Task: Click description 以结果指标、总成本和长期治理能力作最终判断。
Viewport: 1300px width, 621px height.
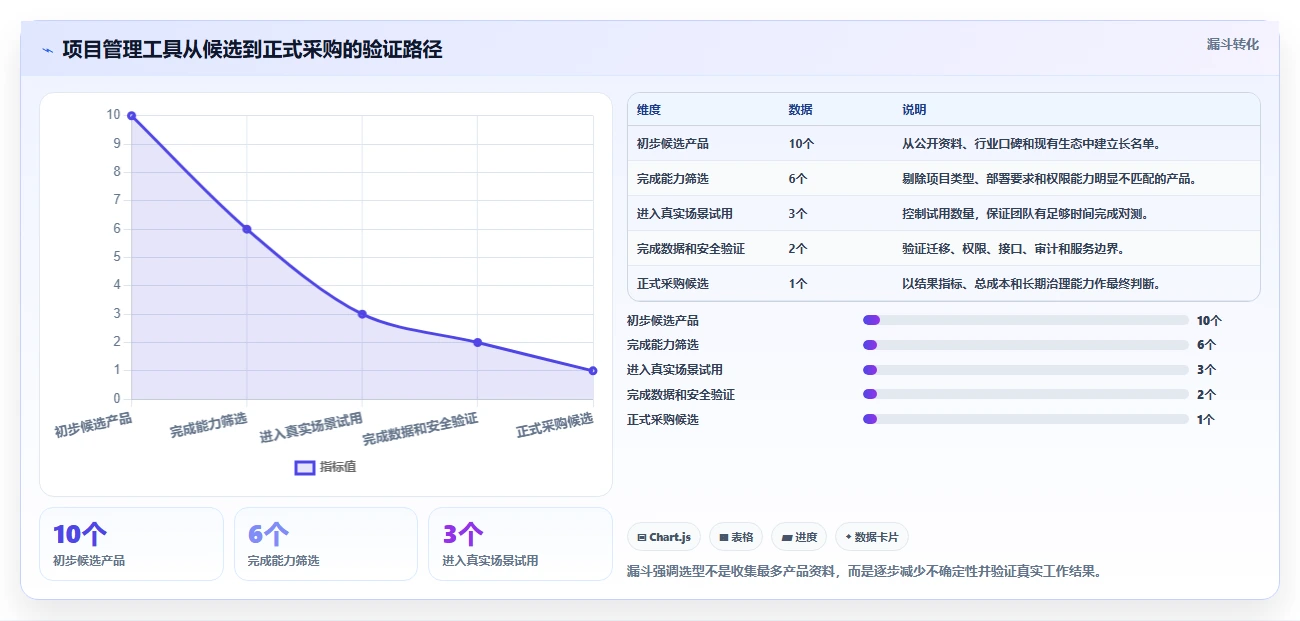Action: 1031,284
